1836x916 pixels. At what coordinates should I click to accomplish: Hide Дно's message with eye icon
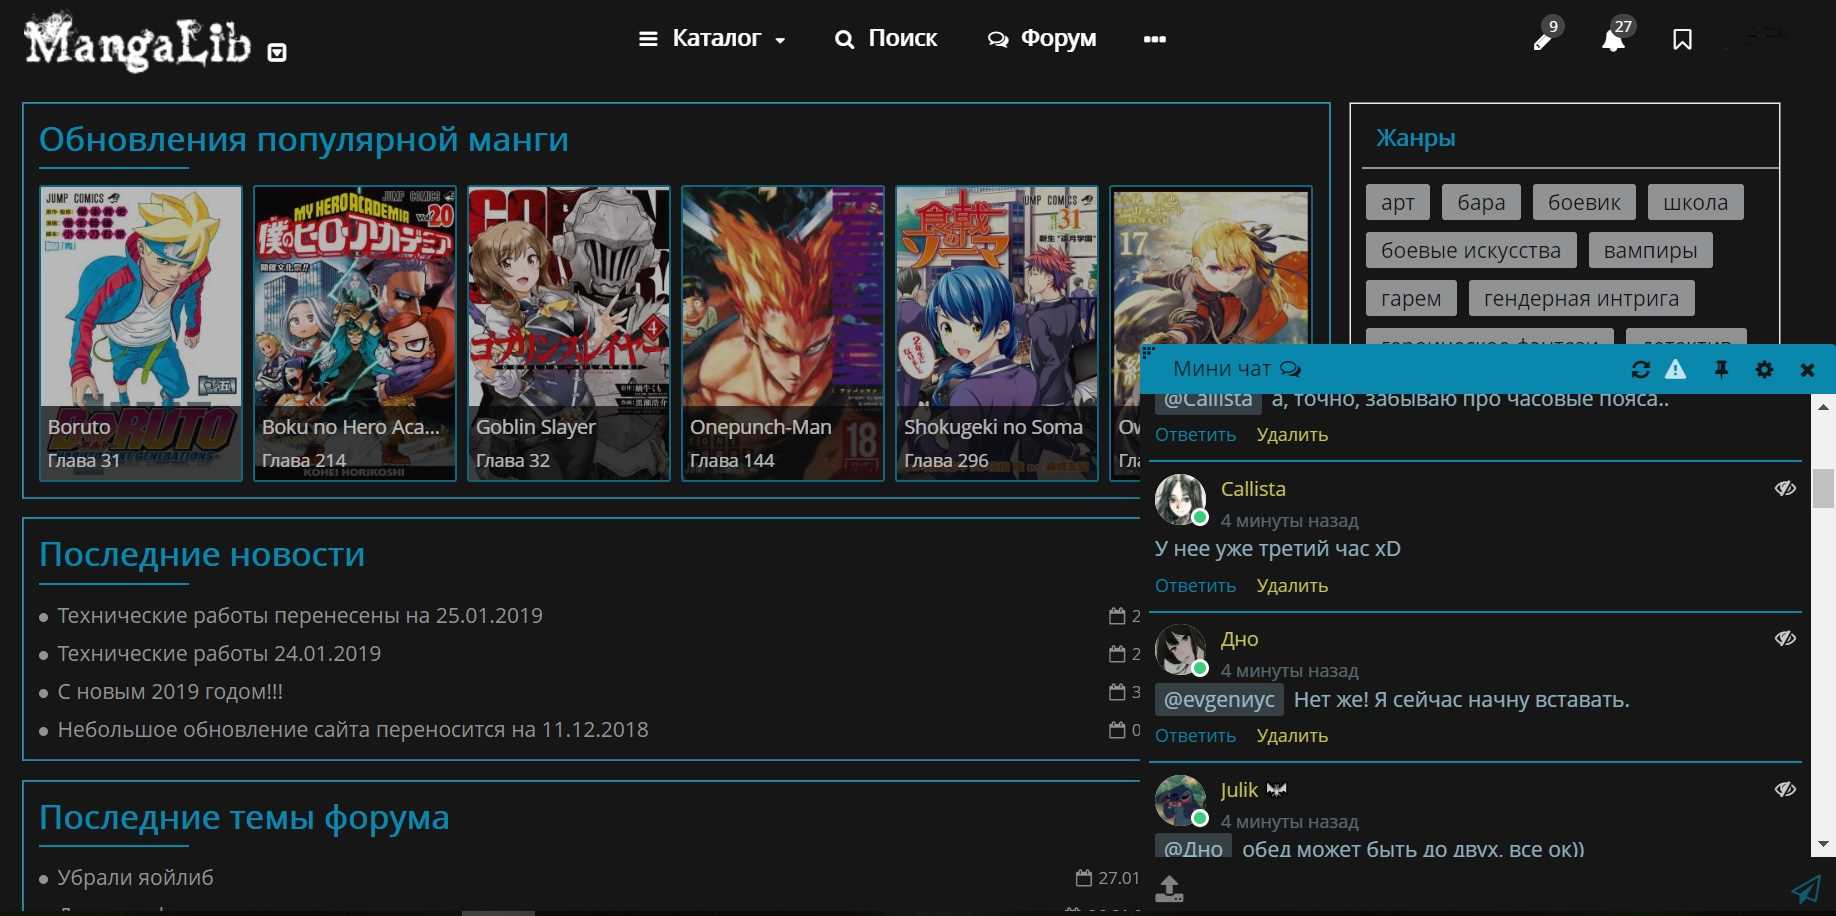coord(1785,638)
